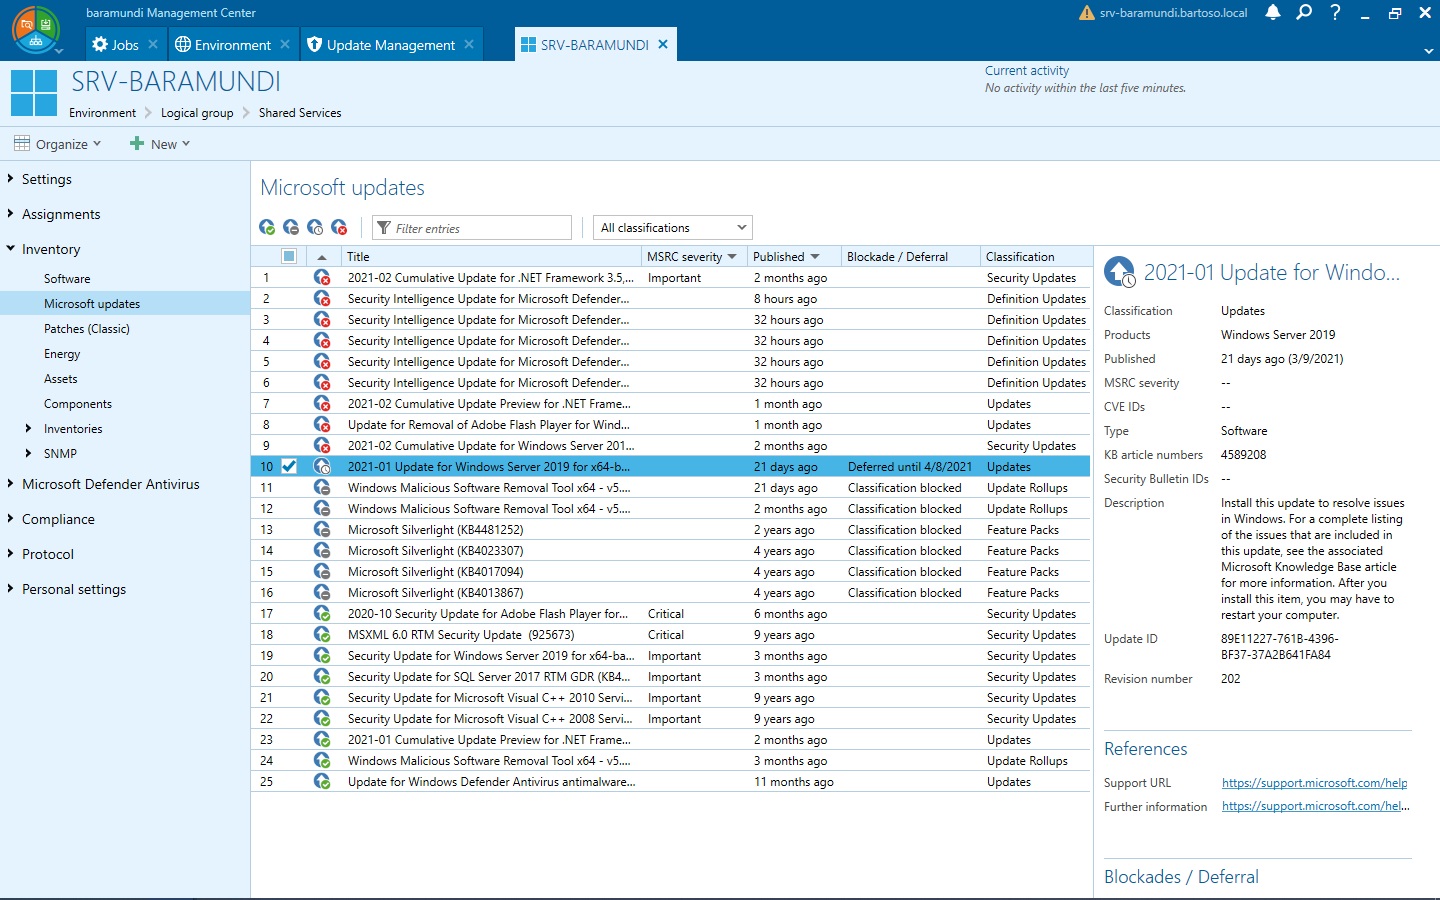Check row 1 cumulative .NET Framework update checkbox
The width and height of the screenshot is (1440, 900).
tap(289, 277)
